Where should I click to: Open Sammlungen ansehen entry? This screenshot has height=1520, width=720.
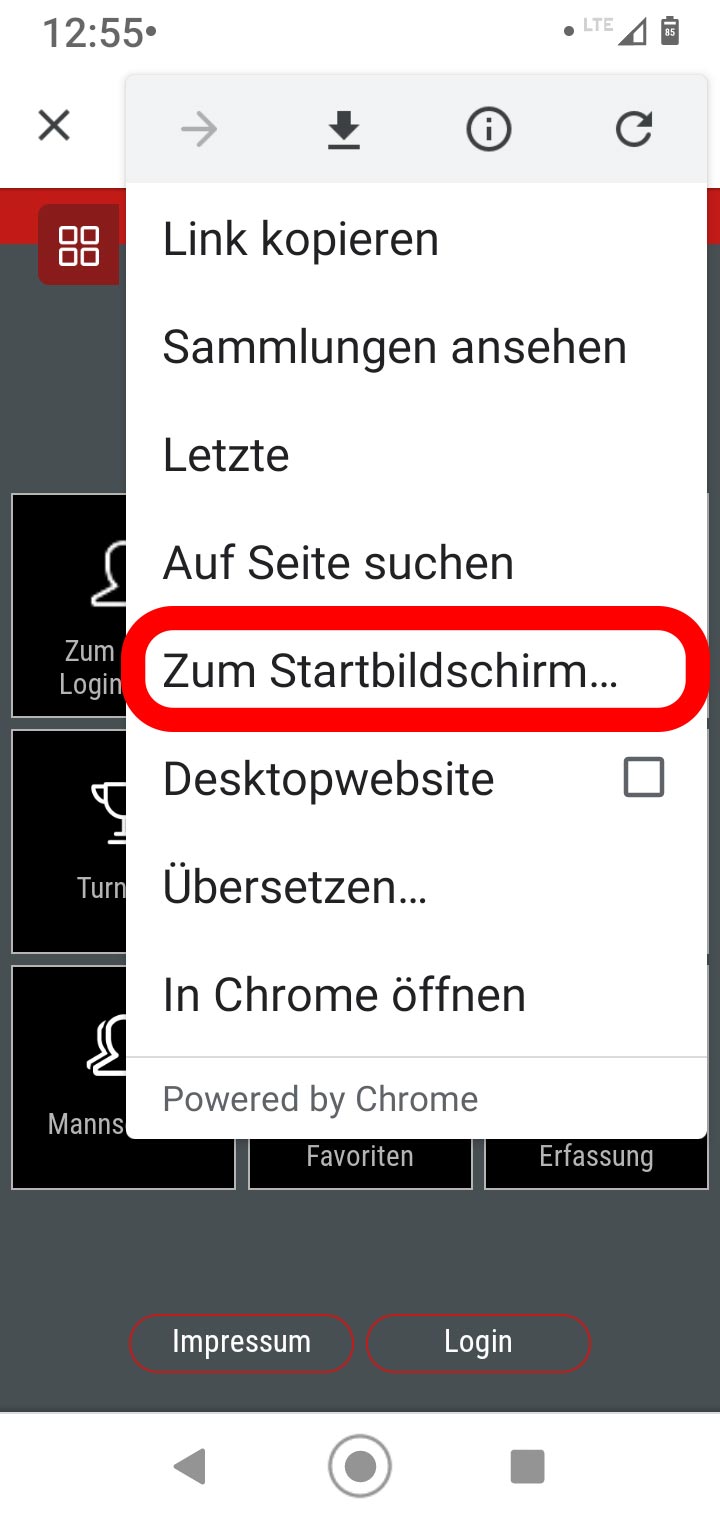pos(416,347)
